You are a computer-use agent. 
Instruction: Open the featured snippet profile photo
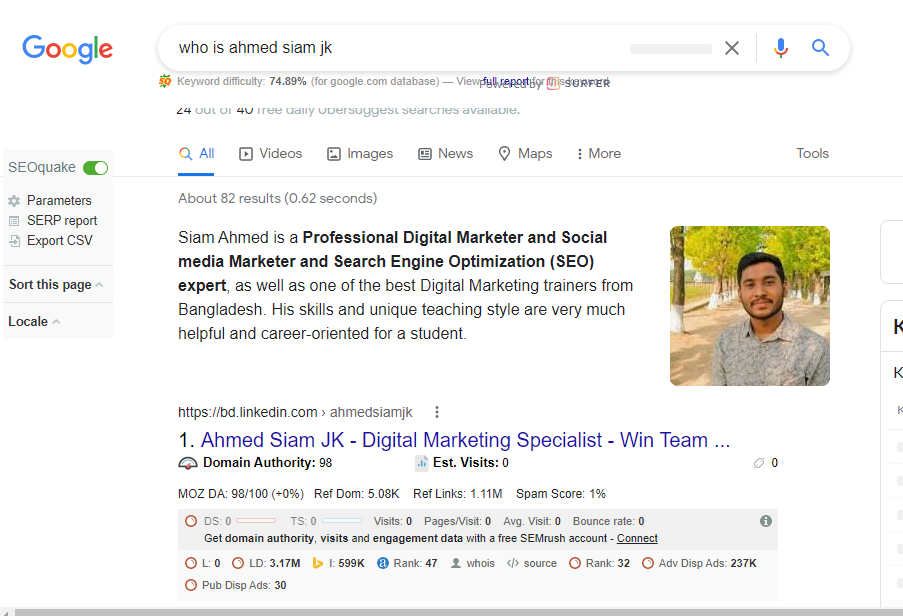tap(750, 306)
